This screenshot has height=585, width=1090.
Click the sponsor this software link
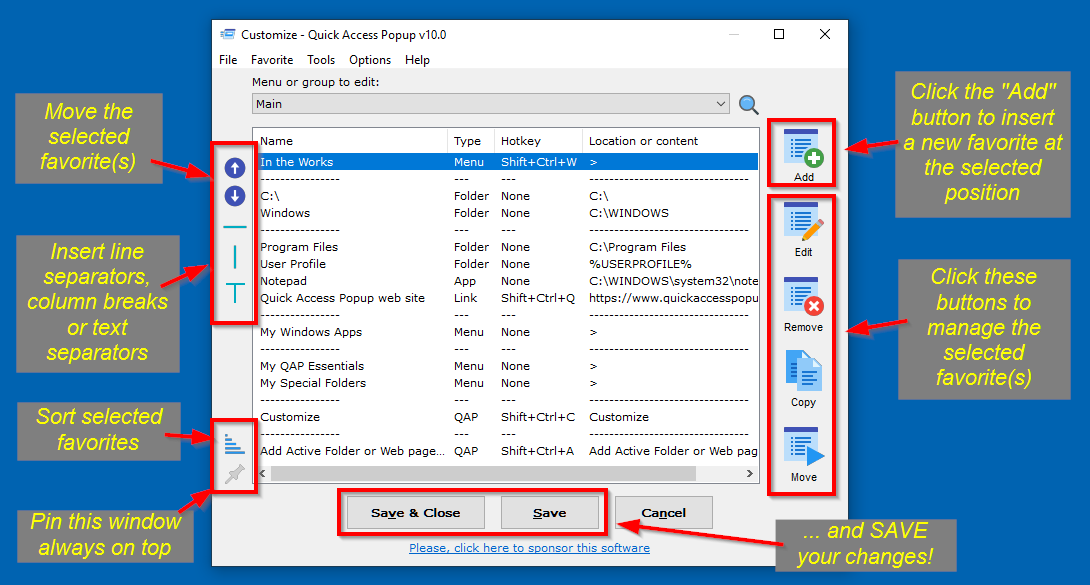click(x=529, y=548)
